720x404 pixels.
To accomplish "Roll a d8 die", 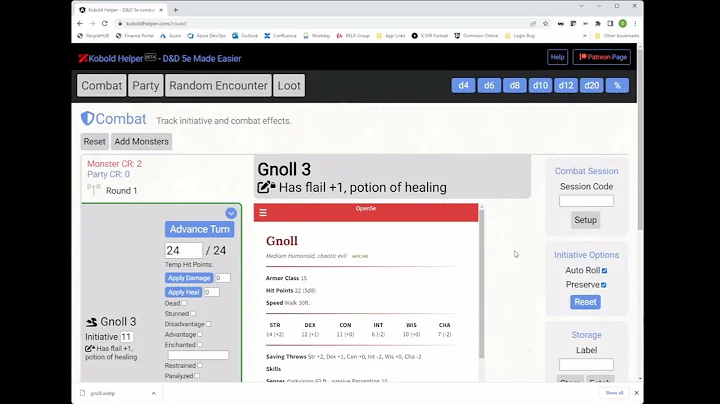I will (515, 85).
